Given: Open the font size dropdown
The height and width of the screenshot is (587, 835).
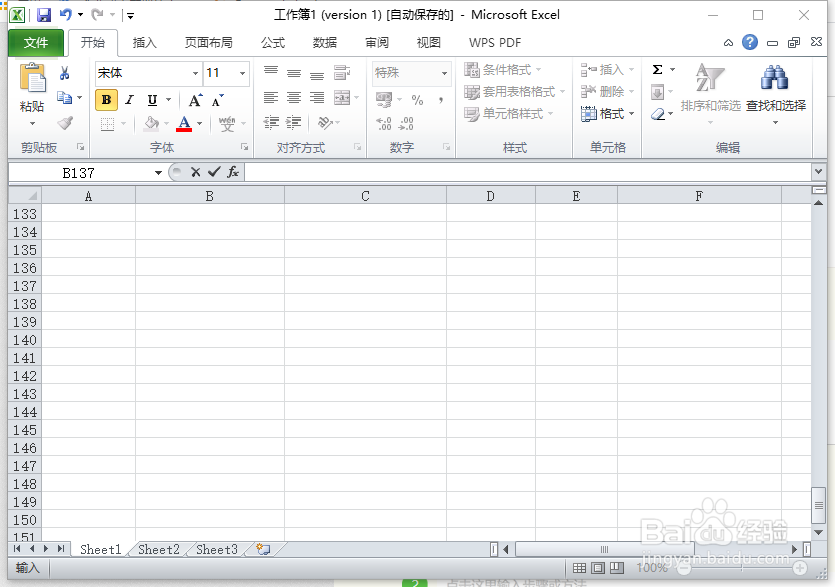Looking at the screenshot, I should pyautogui.click(x=240, y=73).
